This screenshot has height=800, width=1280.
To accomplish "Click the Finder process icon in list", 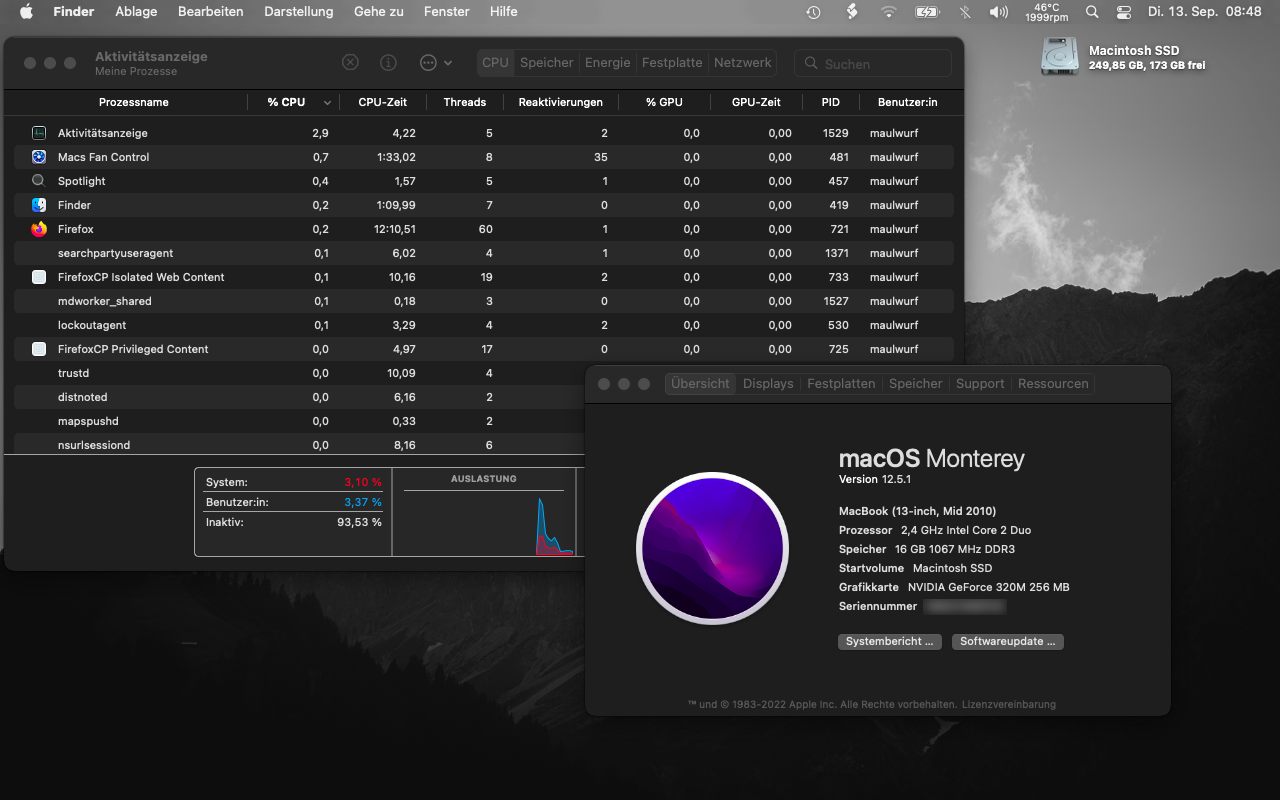I will pos(39,205).
